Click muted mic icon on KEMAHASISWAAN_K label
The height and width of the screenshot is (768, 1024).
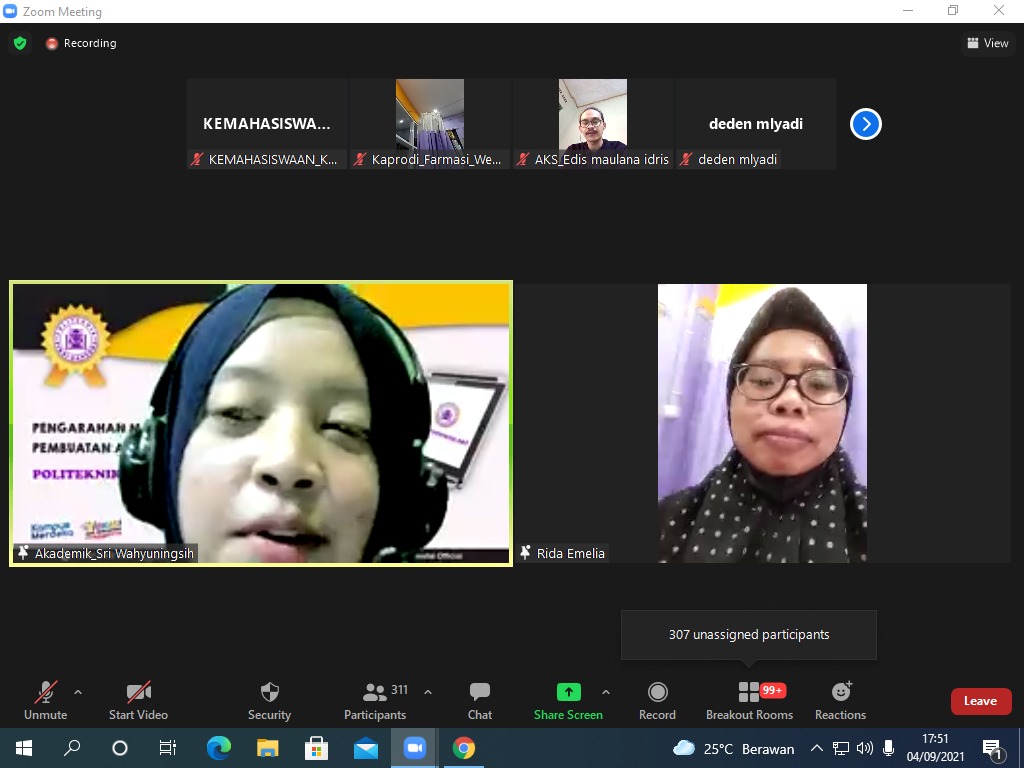pos(197,159)
